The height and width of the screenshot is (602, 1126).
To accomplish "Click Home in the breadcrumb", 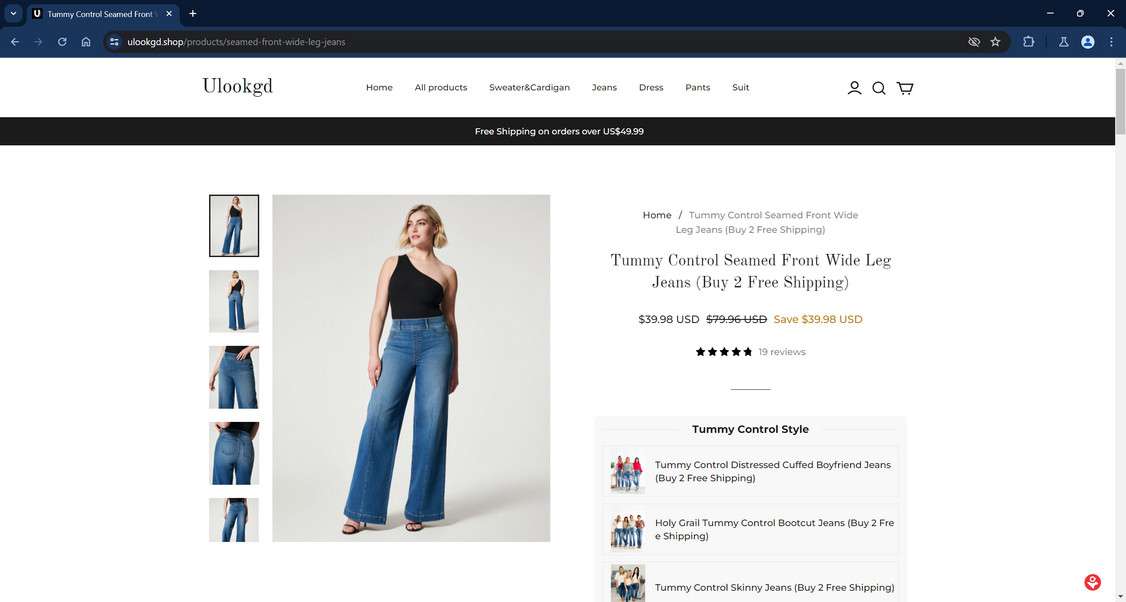I will coord(657,215).
